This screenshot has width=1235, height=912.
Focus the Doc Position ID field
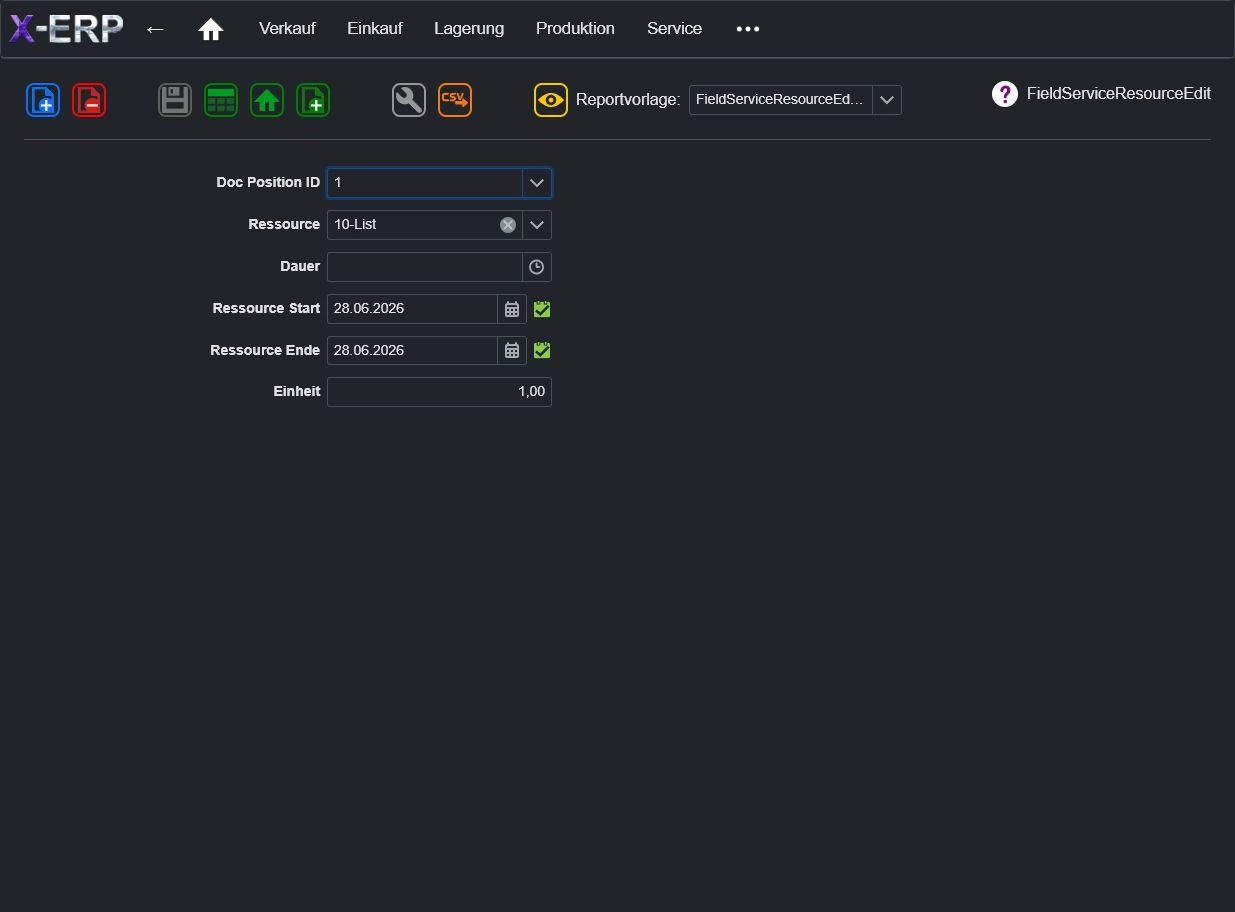tap(425, 183)
